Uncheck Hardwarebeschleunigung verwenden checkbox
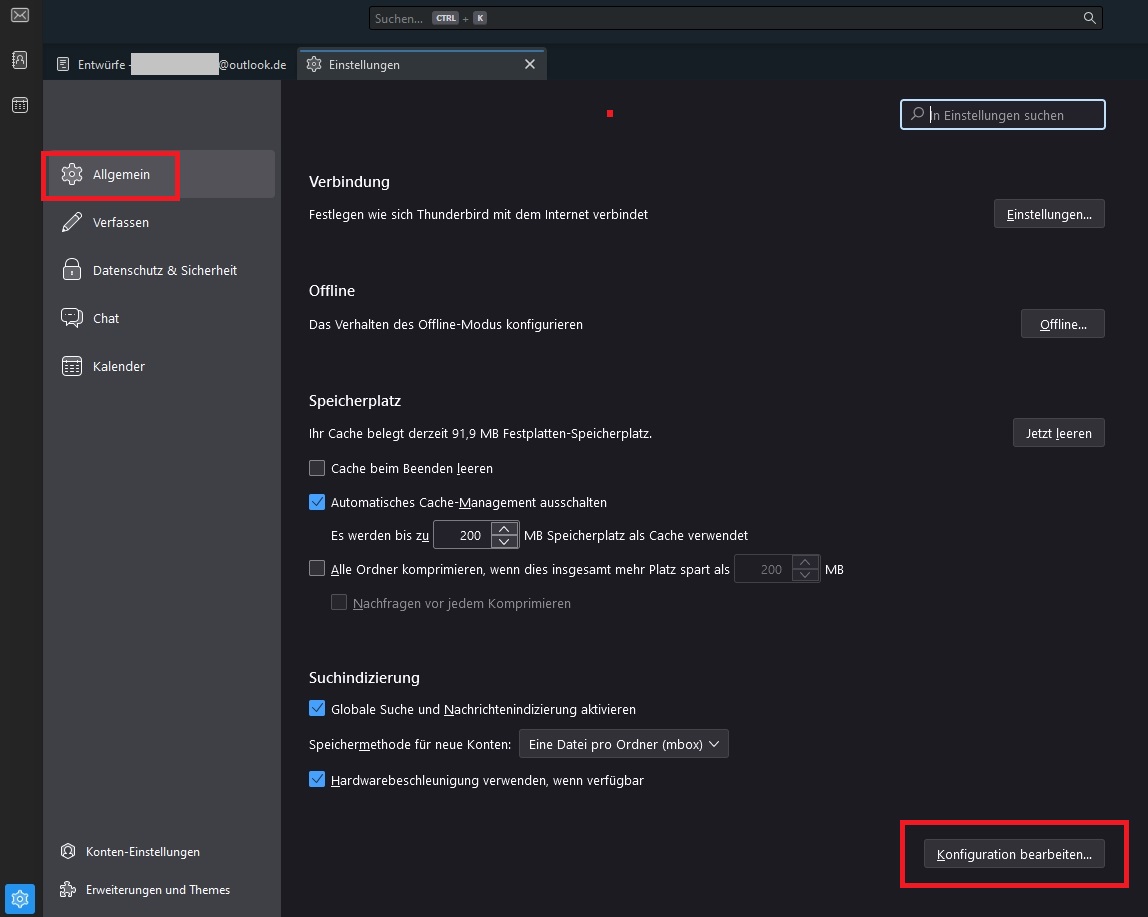Screen dimensions: 1148x917 317,779
